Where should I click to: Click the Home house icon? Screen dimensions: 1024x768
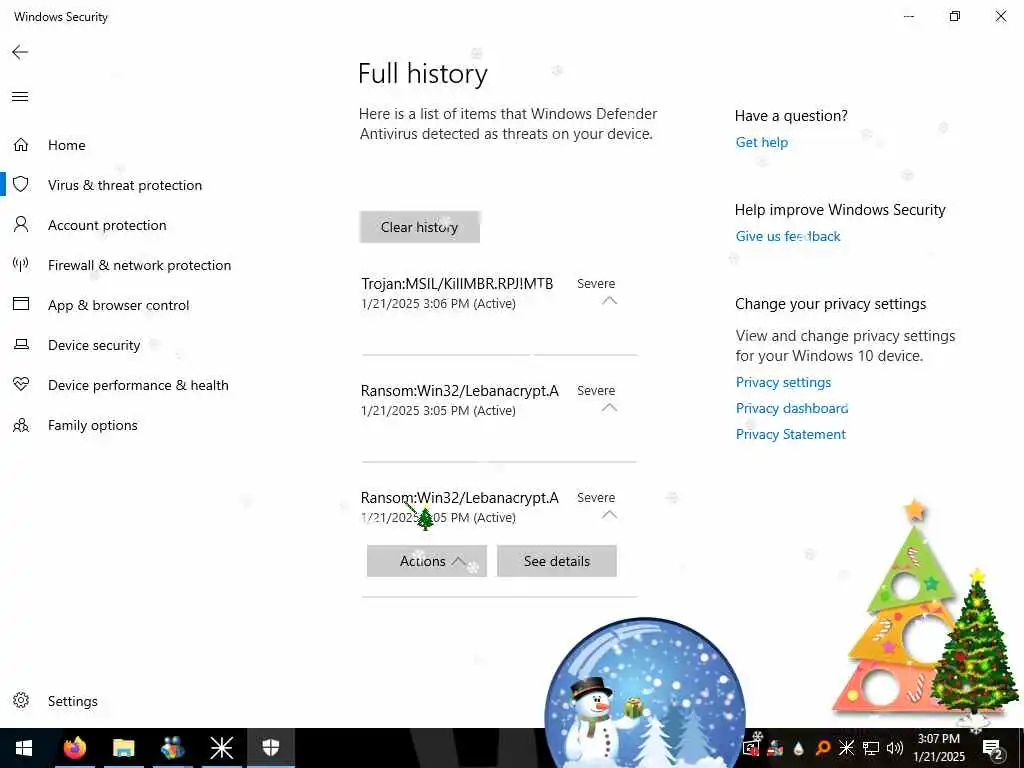(x=21, y=144)
